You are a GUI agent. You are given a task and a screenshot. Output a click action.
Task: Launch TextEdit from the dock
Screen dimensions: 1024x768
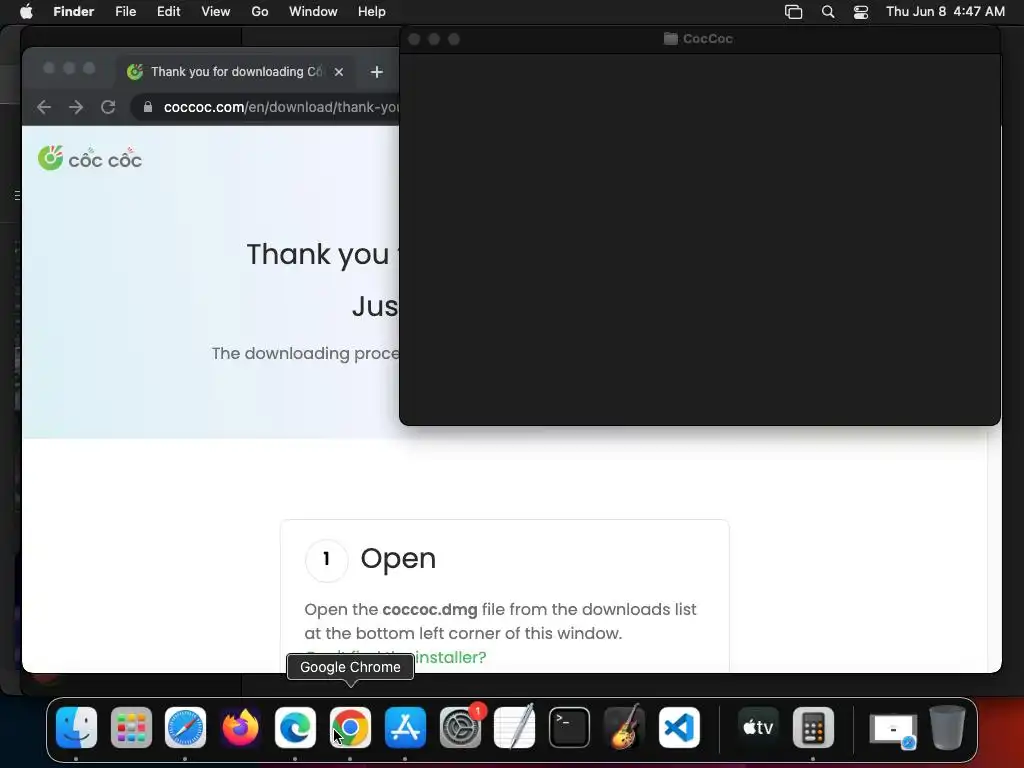click(x=515, y=727)
